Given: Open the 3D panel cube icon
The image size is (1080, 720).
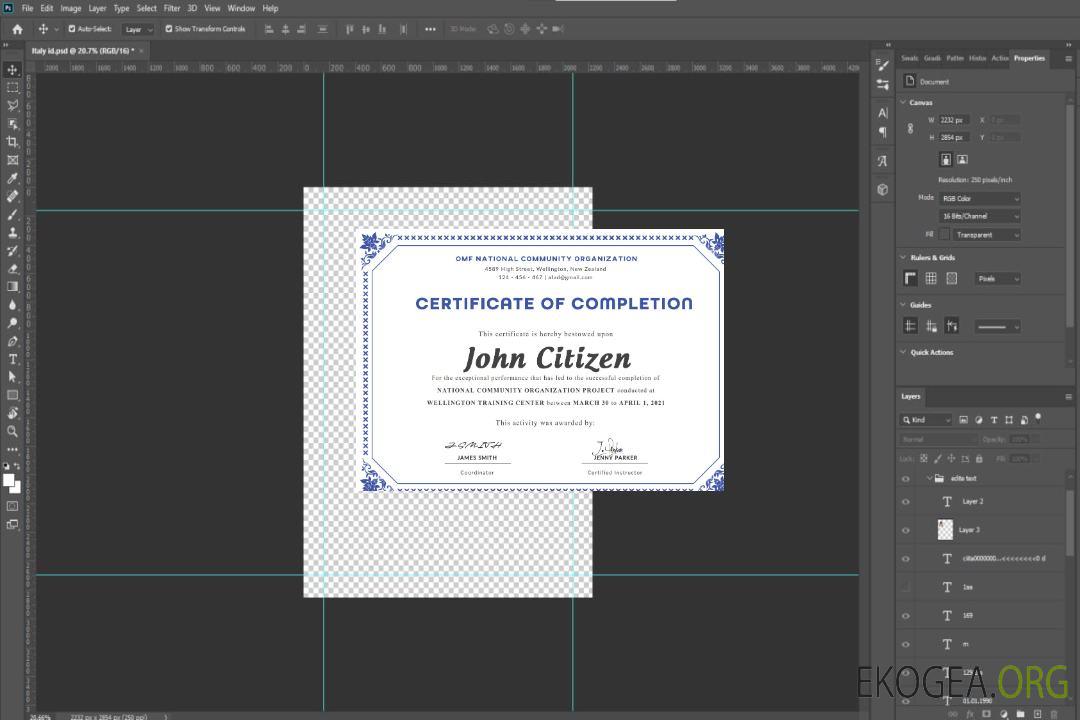Looking at the screenshot, I should pyautogui.click(x=883, y=189).
